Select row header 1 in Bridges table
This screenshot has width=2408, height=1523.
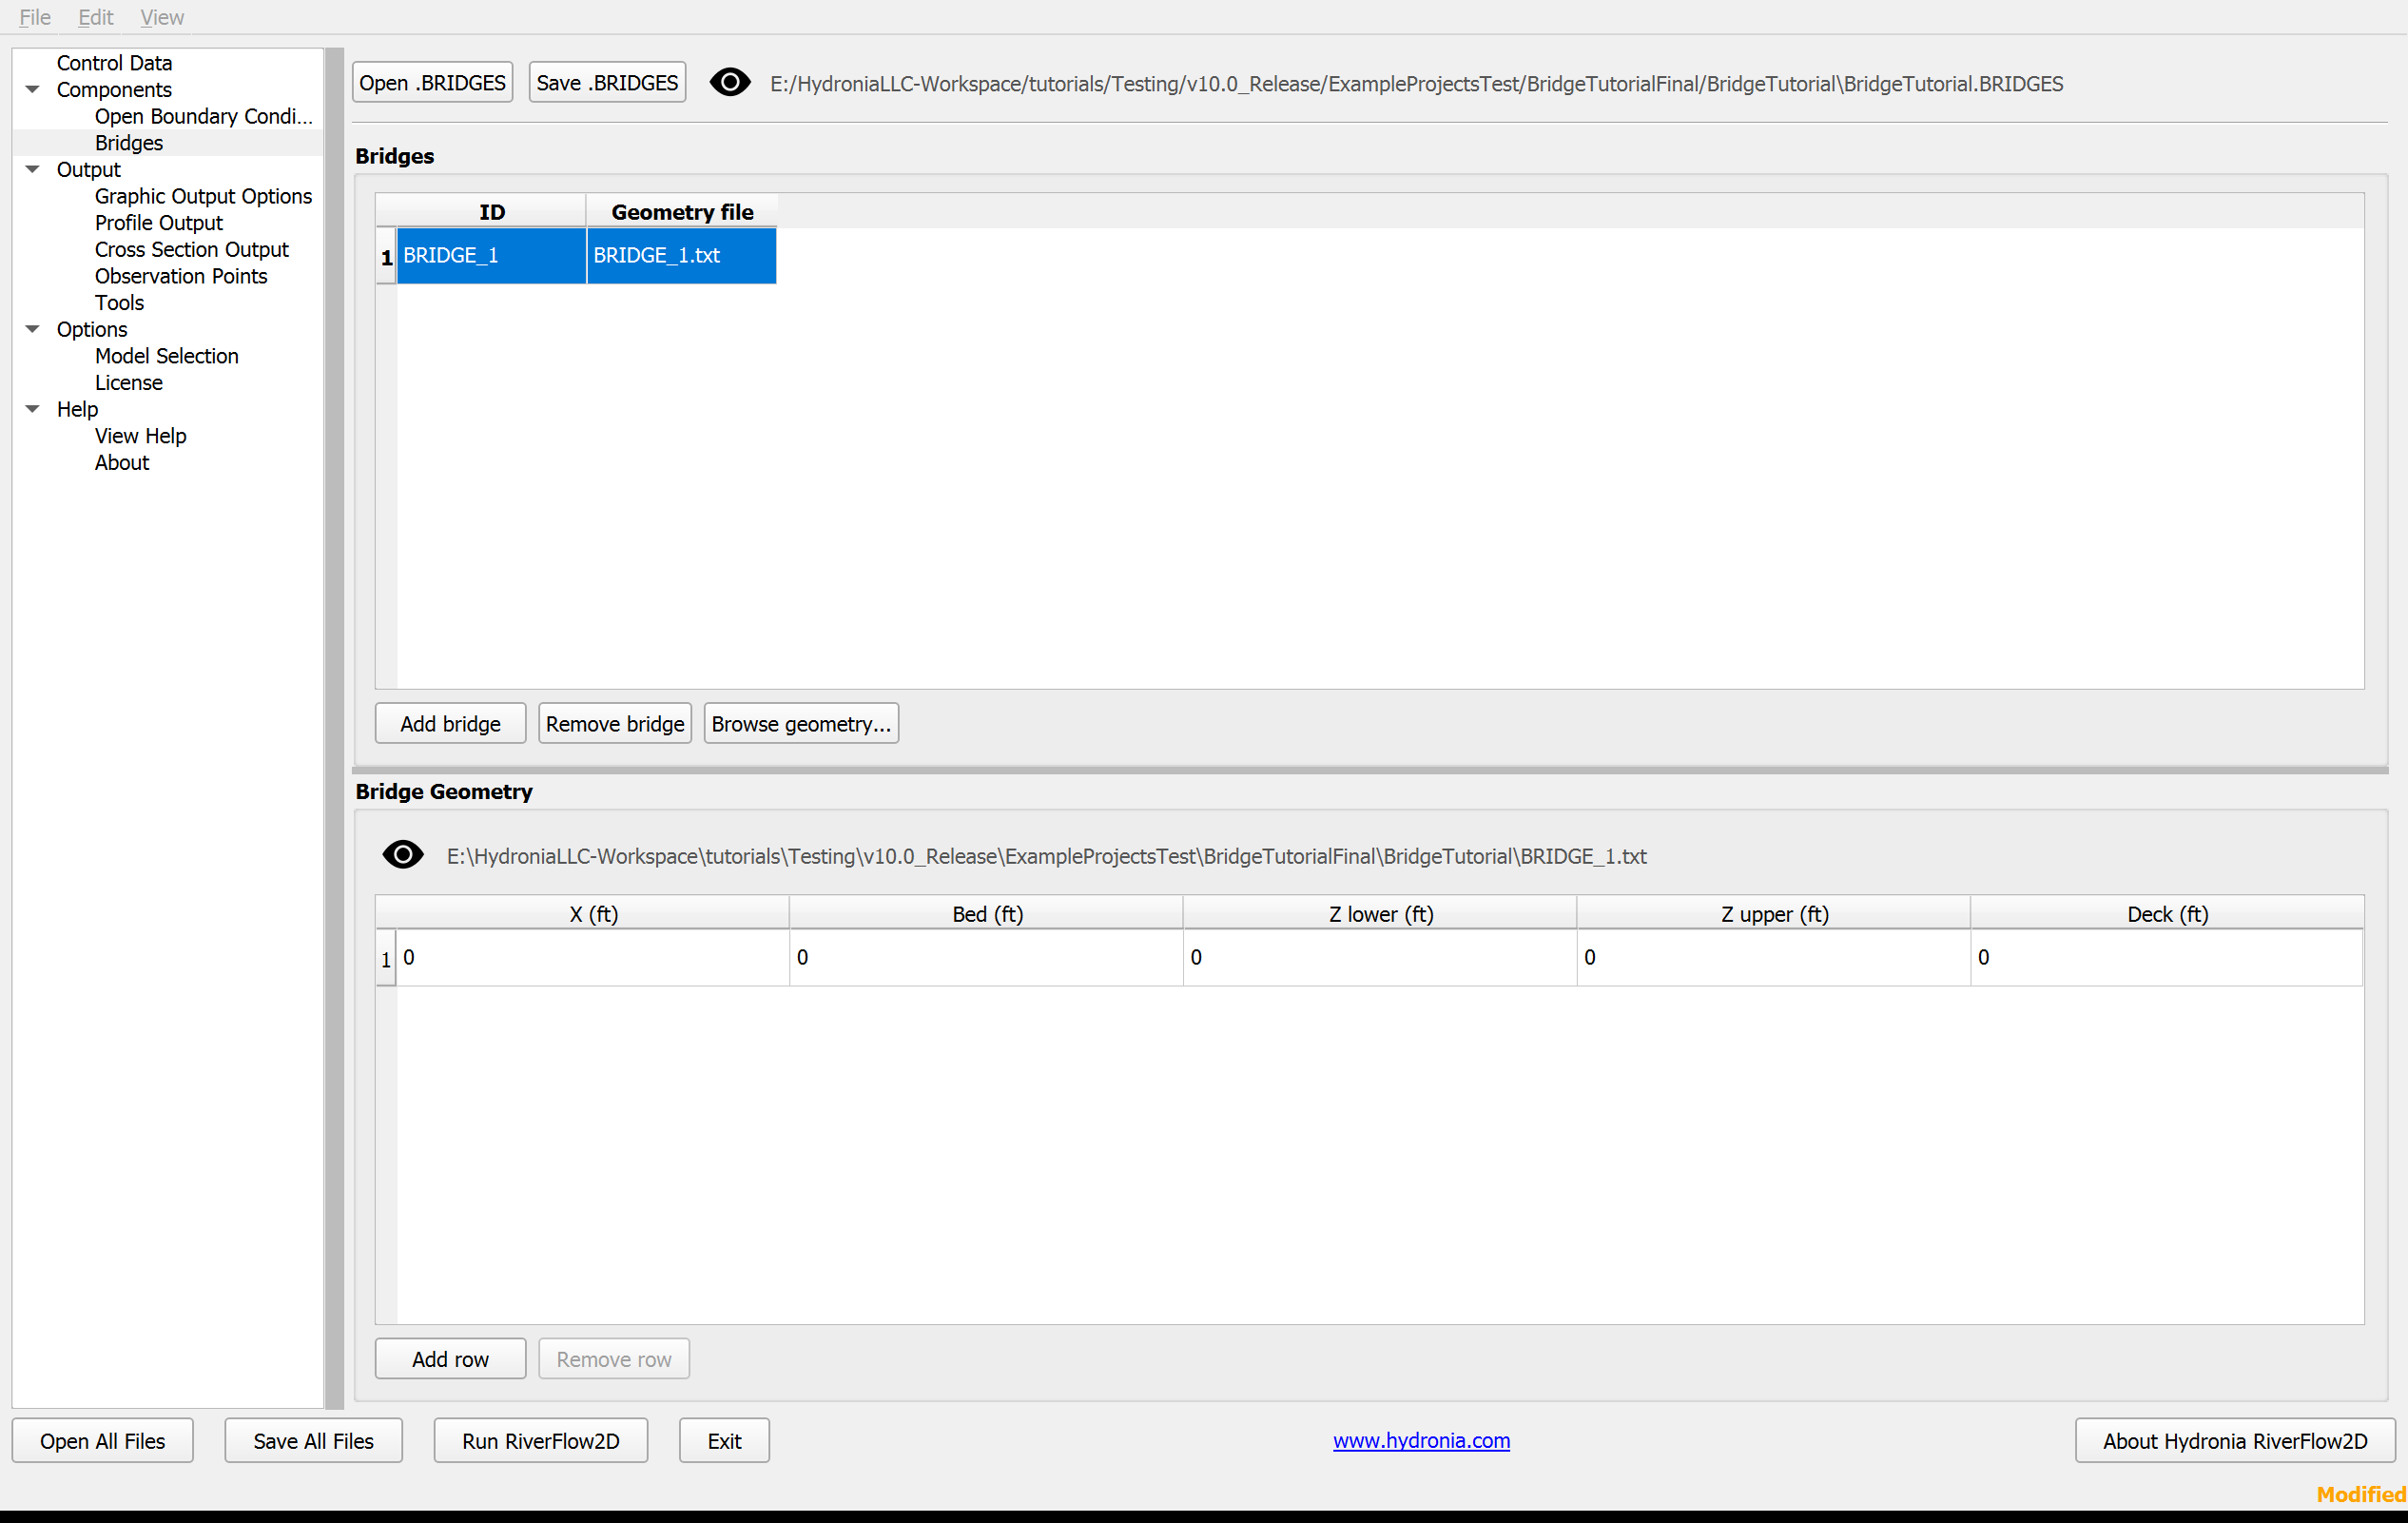point(386,257)
